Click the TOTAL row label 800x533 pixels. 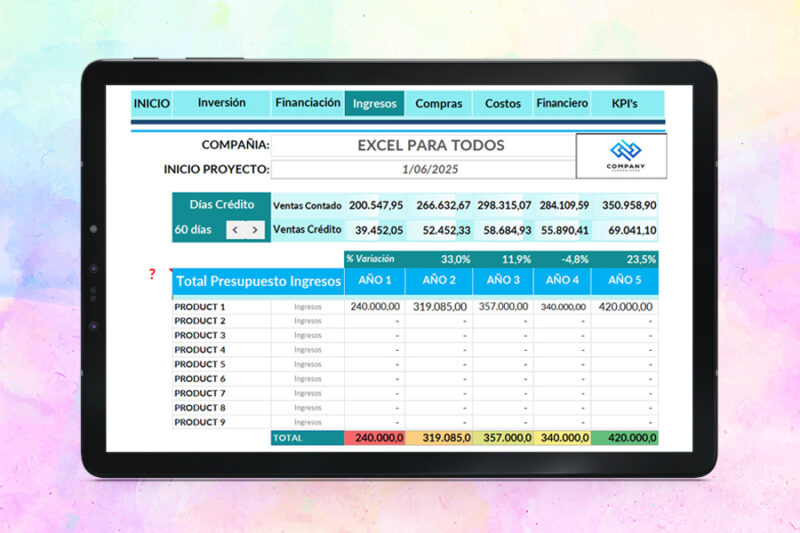(308, 438)
